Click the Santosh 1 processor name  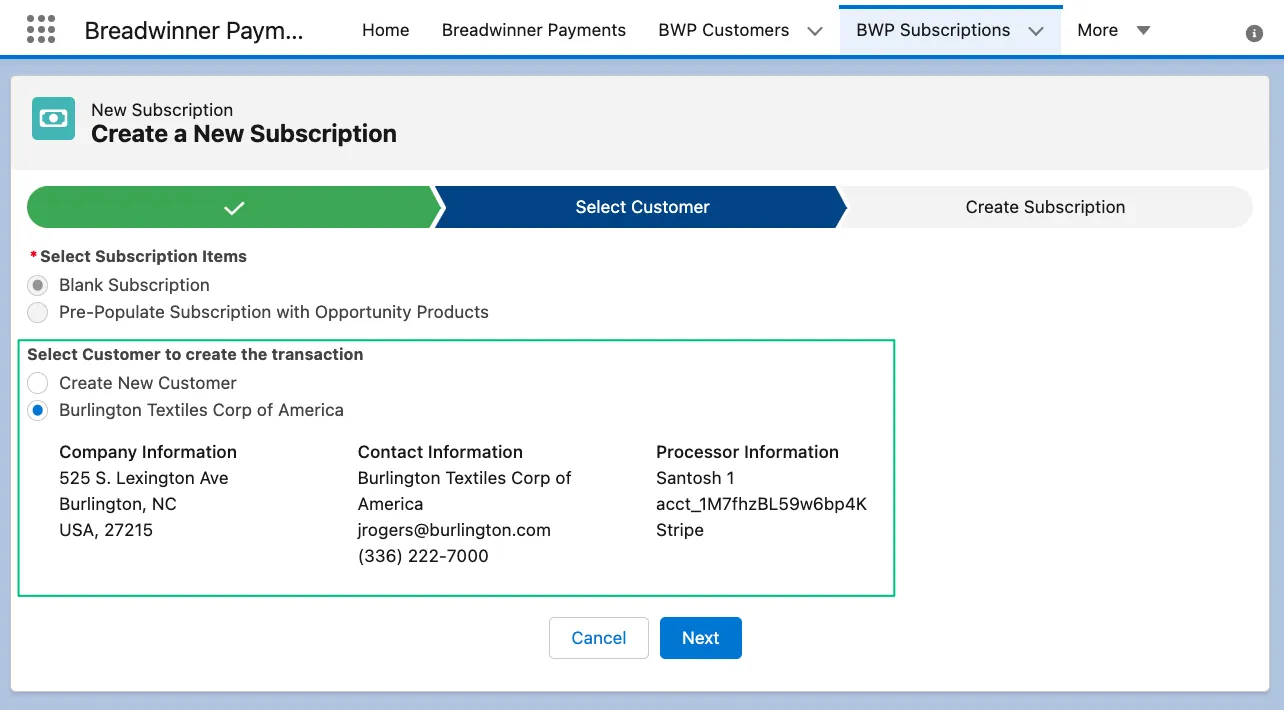point(695,478)
